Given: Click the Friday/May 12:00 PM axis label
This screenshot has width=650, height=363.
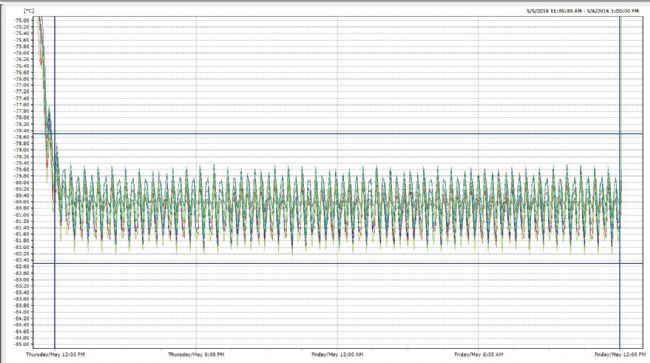Looking at the screenshot, I should [x=620, y=355].
